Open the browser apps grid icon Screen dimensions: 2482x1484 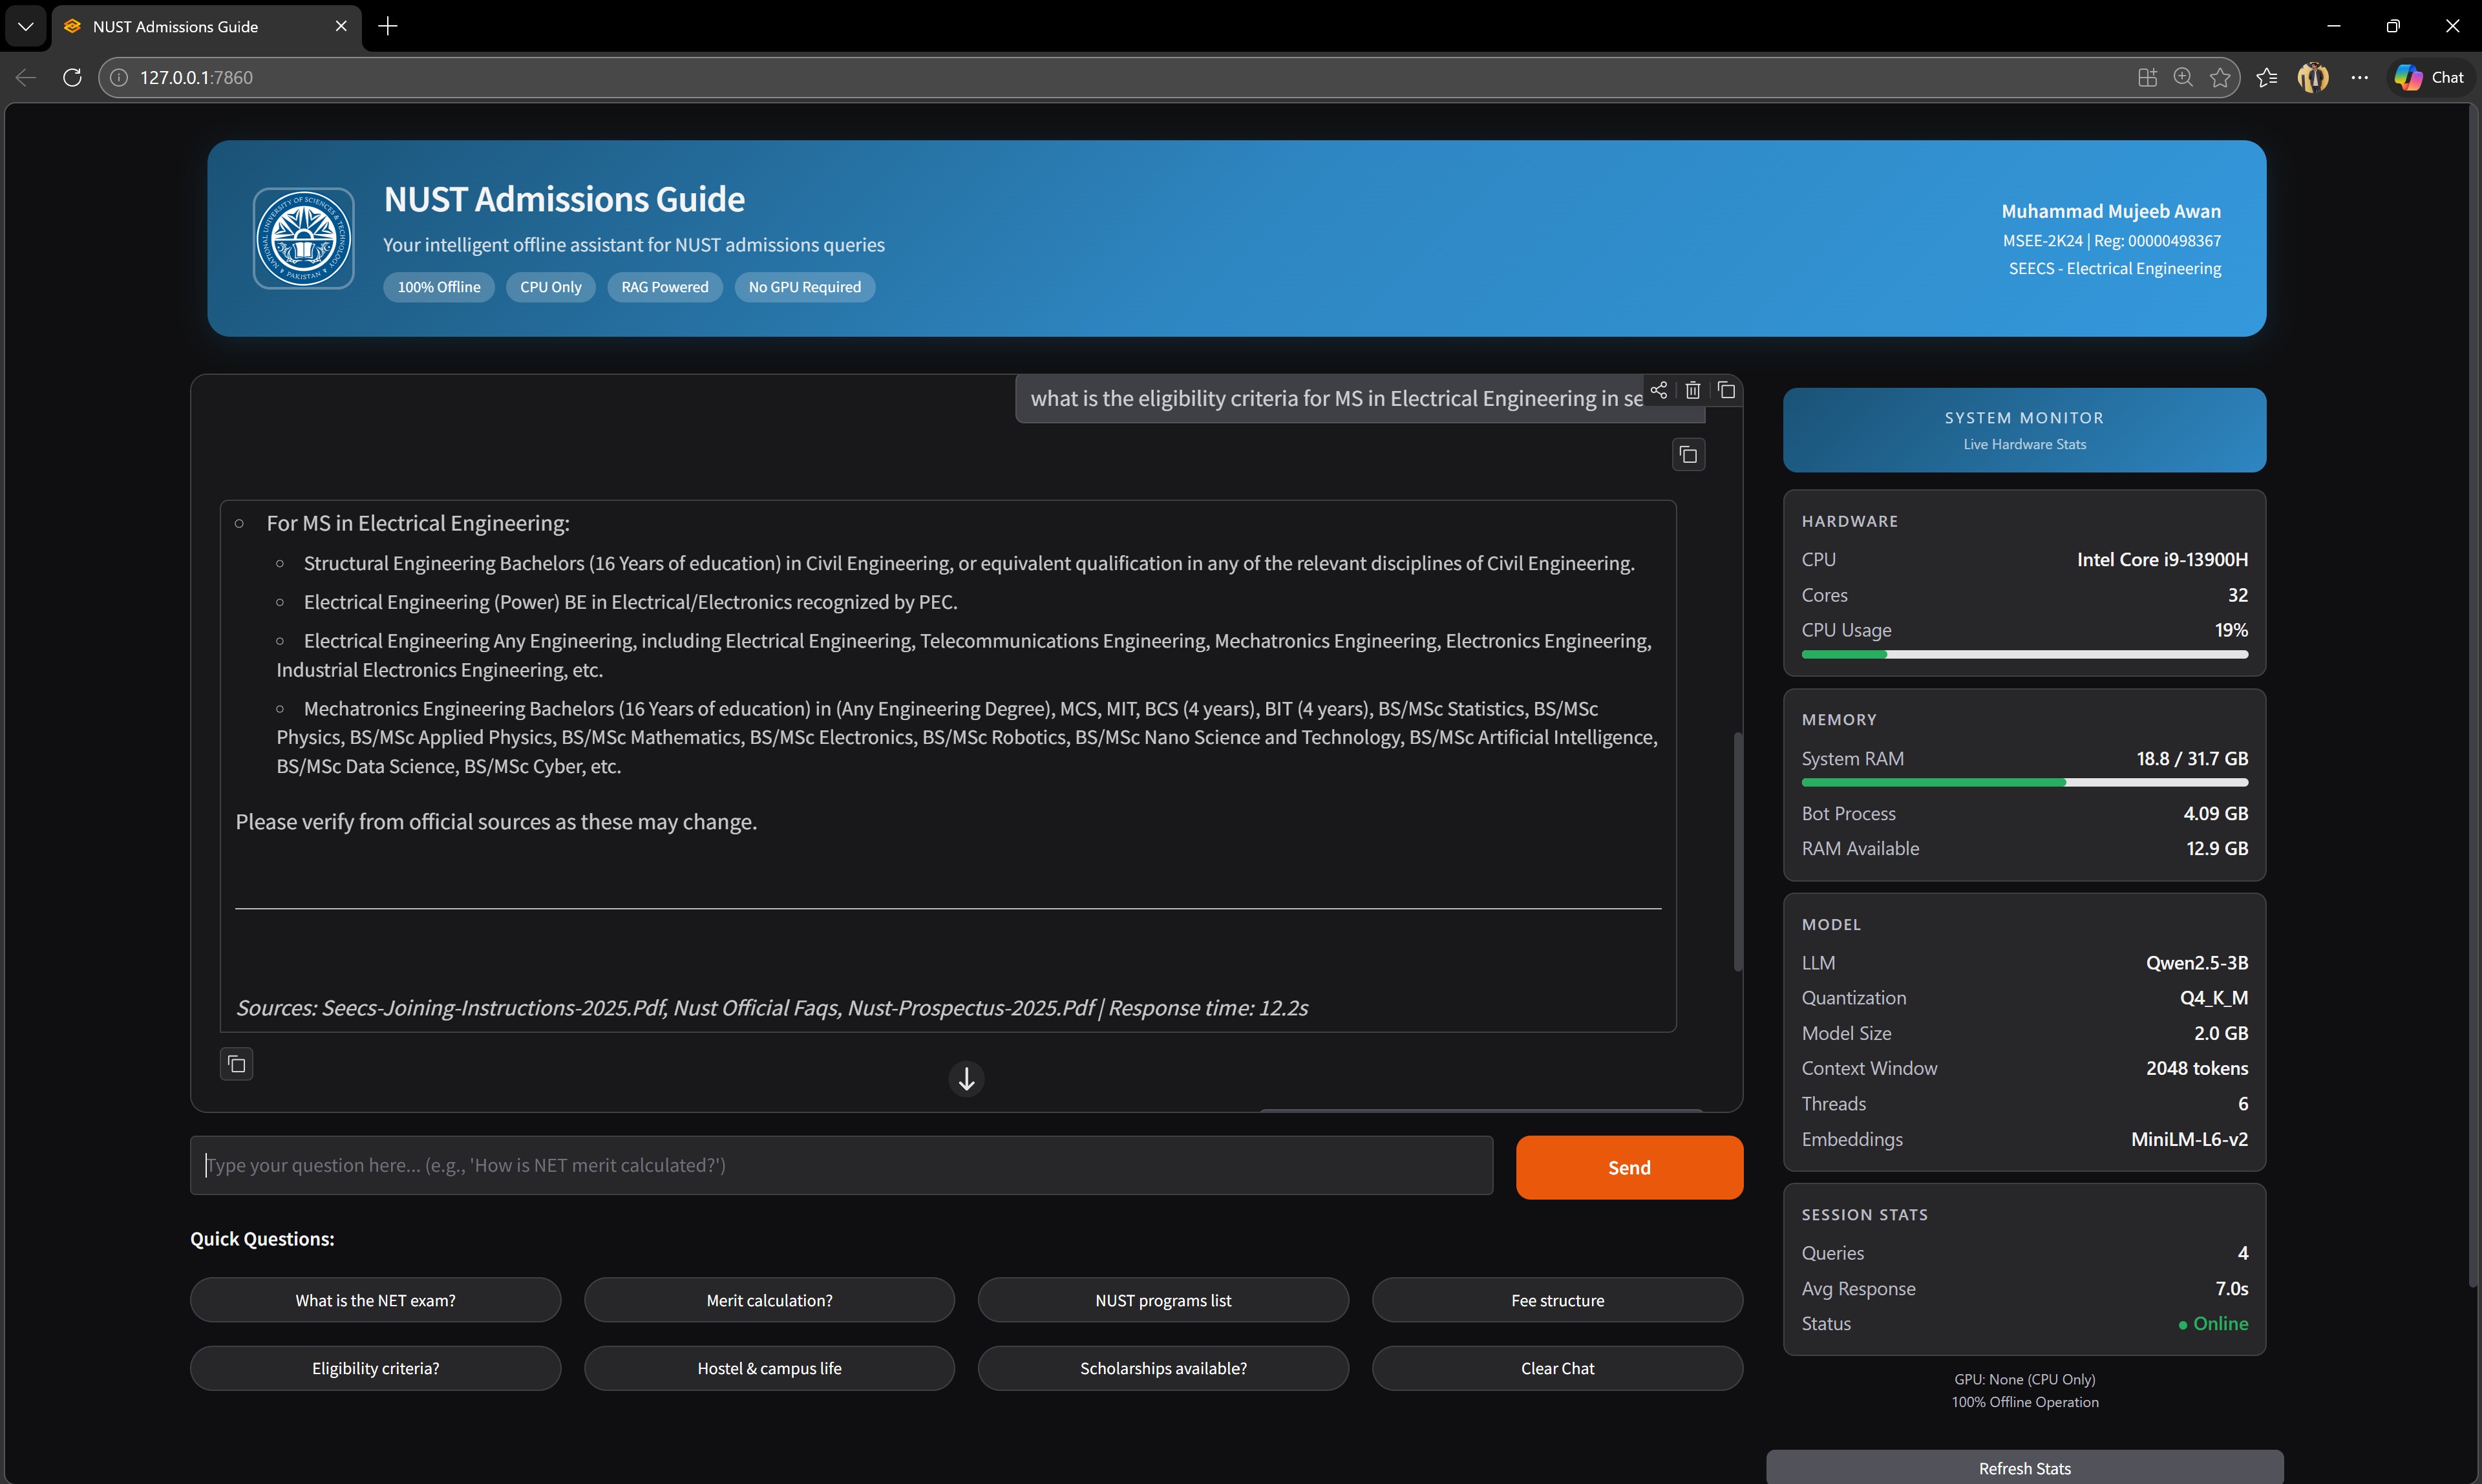tap(2147, 77)
